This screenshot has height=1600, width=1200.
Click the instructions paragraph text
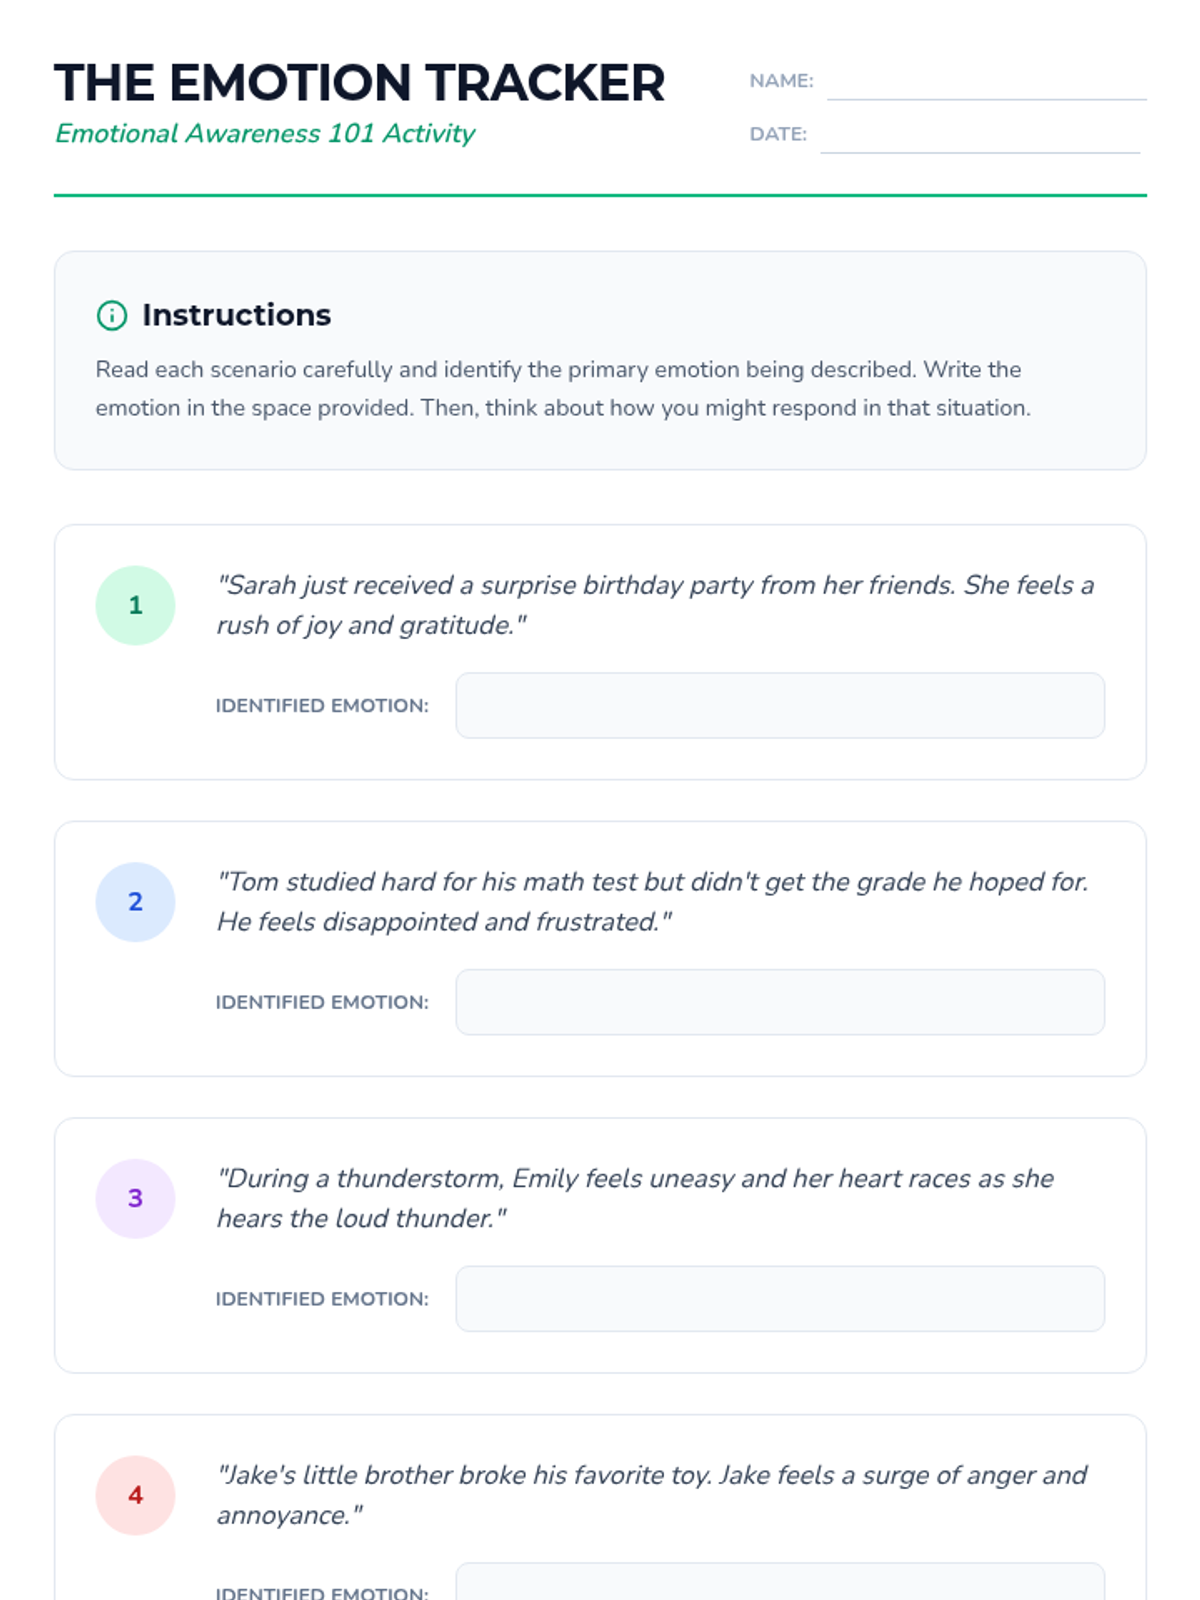point(563,389)
